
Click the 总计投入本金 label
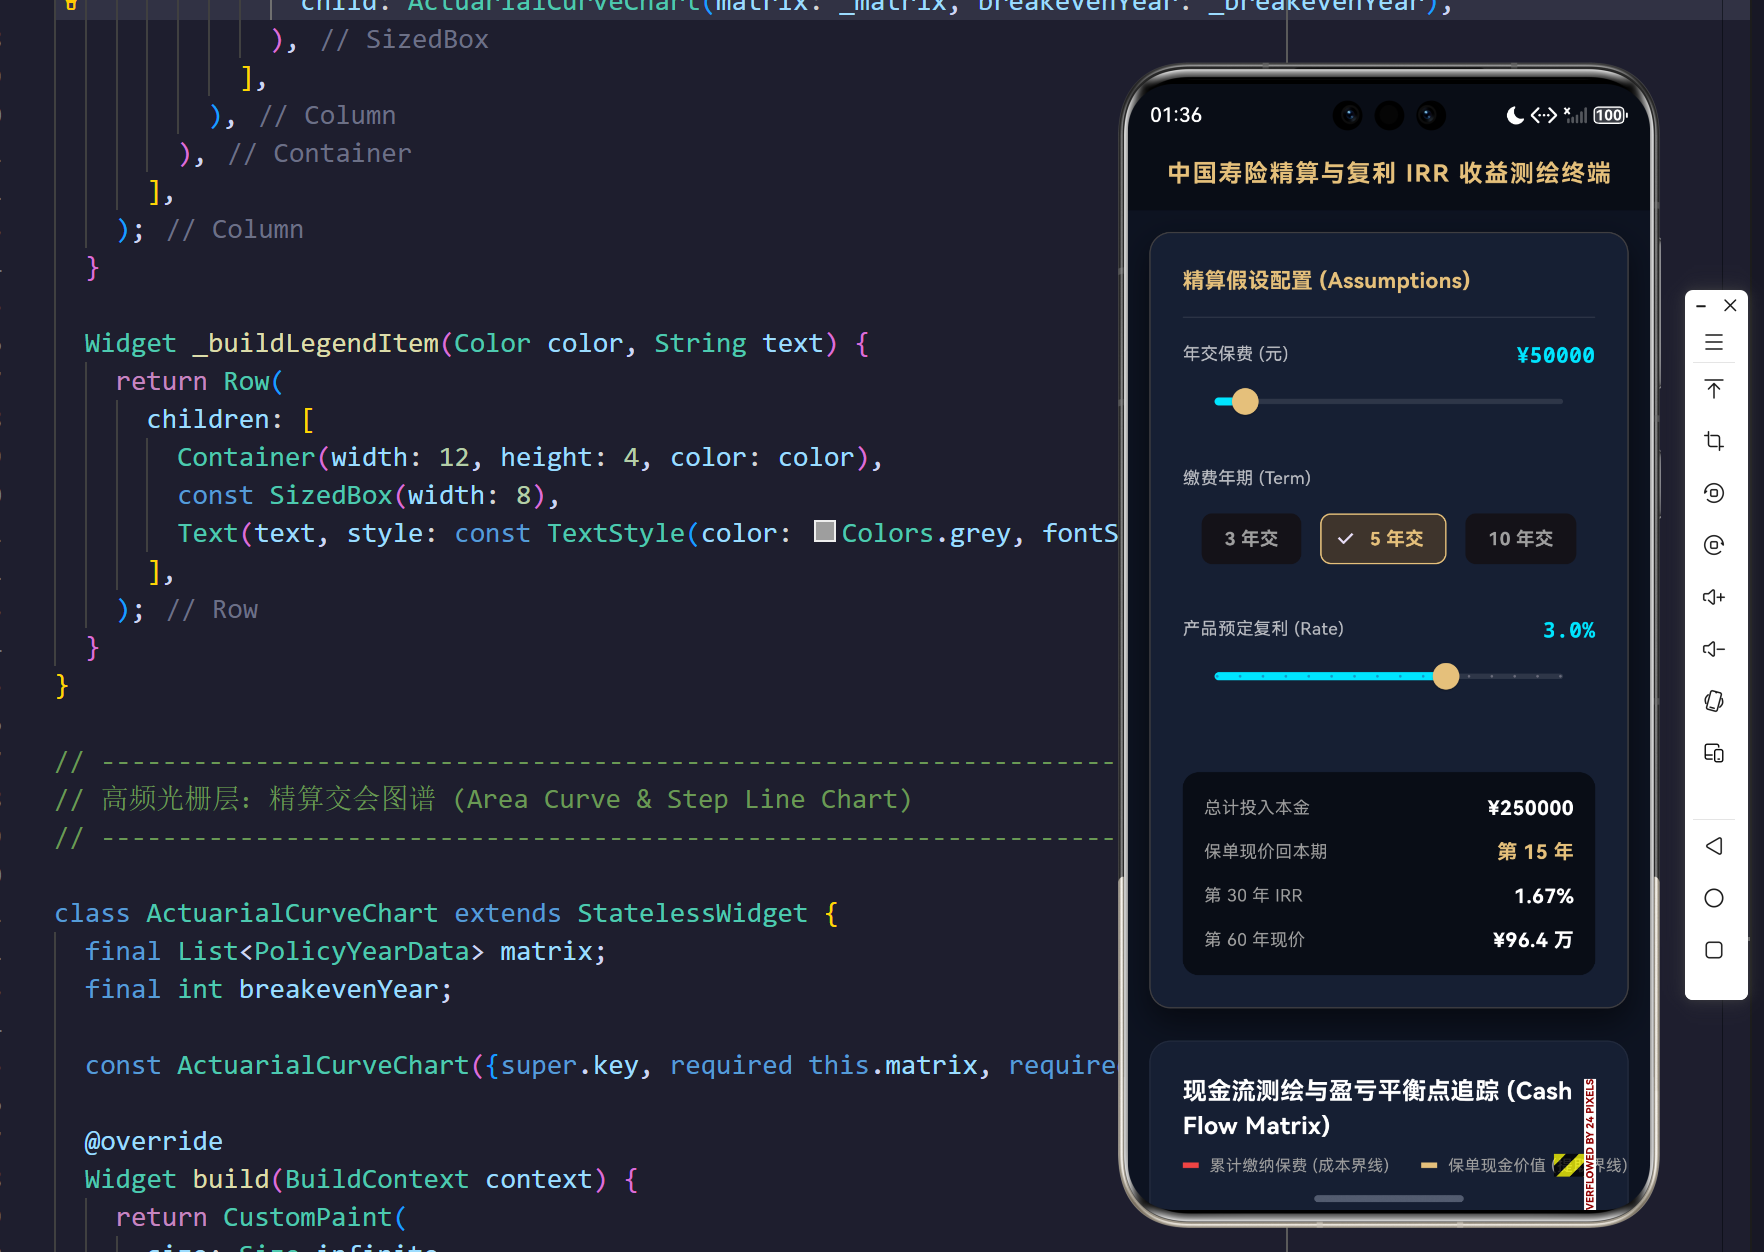[1257, 808]
